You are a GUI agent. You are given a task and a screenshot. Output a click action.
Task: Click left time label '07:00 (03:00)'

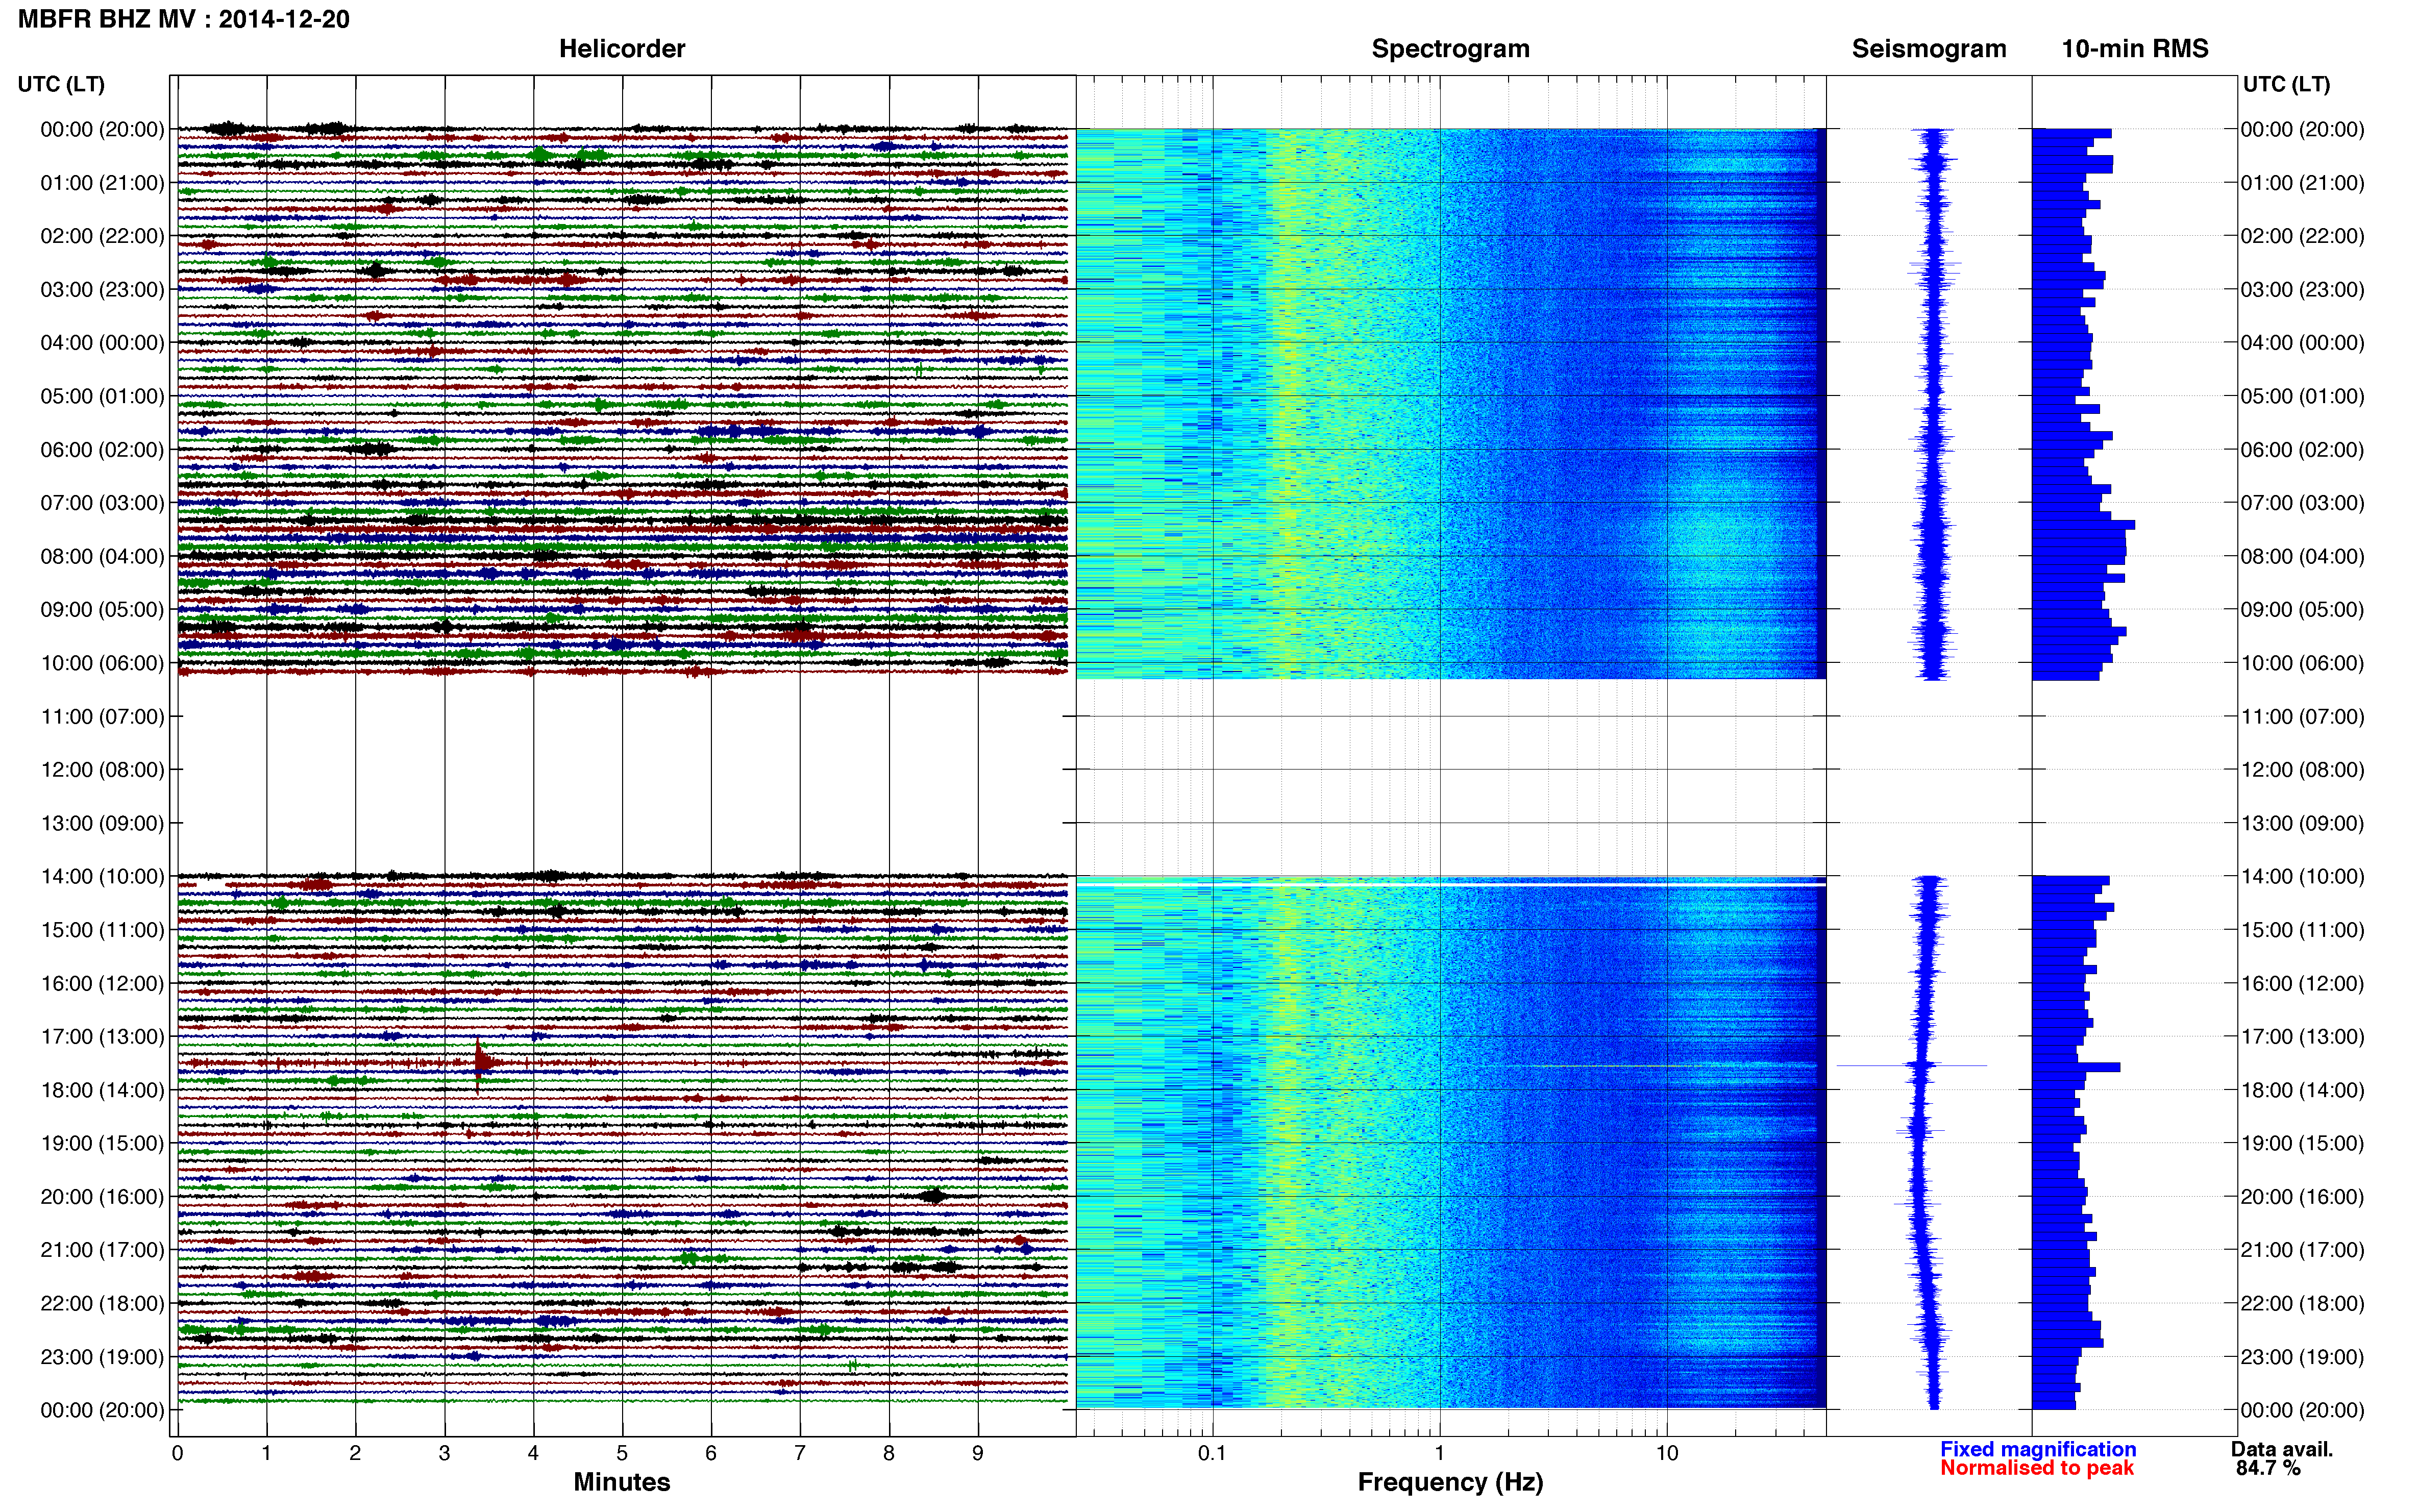(x=102, y=503)
